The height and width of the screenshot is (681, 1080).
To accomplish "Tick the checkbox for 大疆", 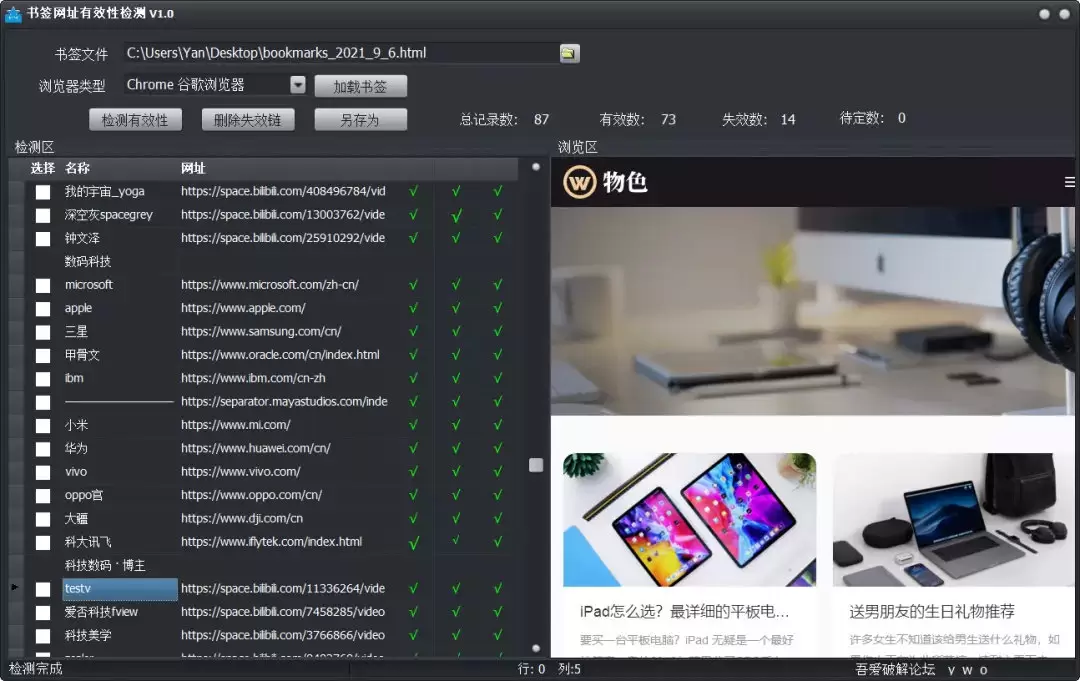I will coord(43,519).
